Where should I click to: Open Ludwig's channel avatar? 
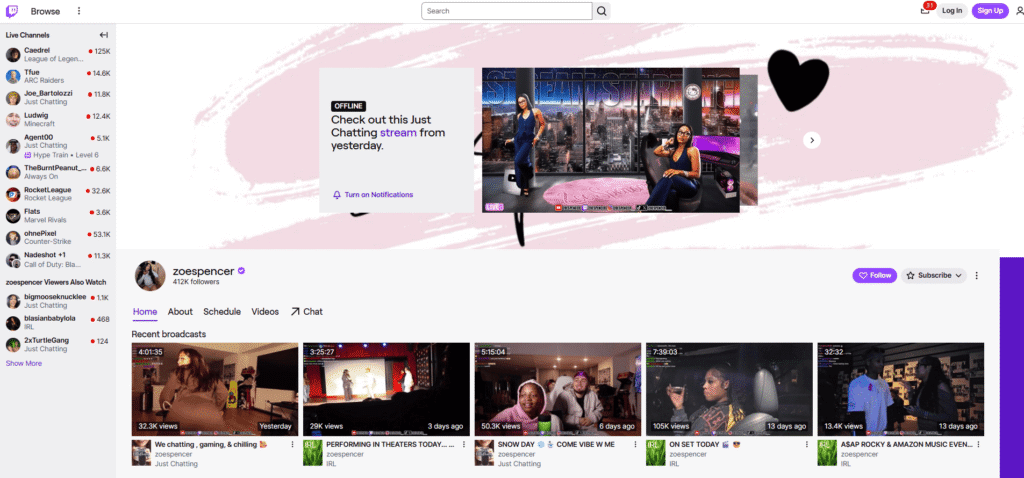pos(13,120)
